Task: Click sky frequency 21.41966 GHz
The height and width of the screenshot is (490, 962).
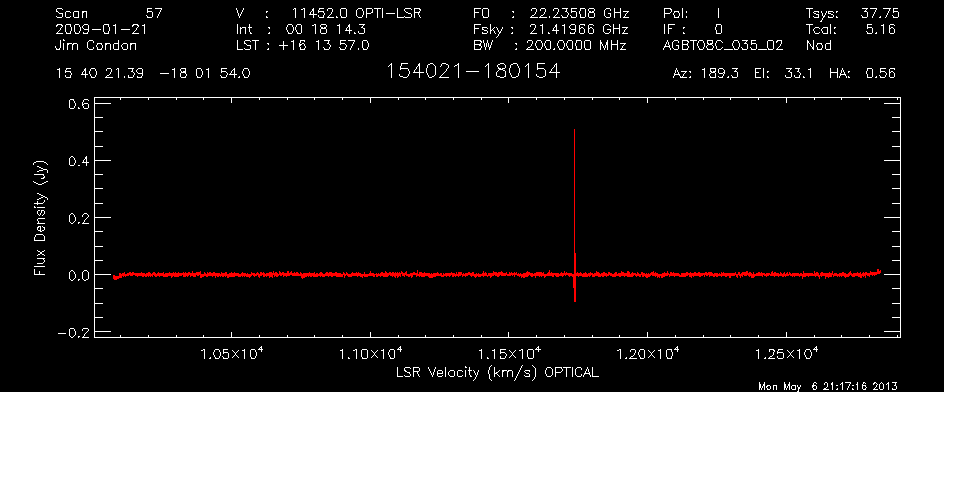Action: [579, 29]
